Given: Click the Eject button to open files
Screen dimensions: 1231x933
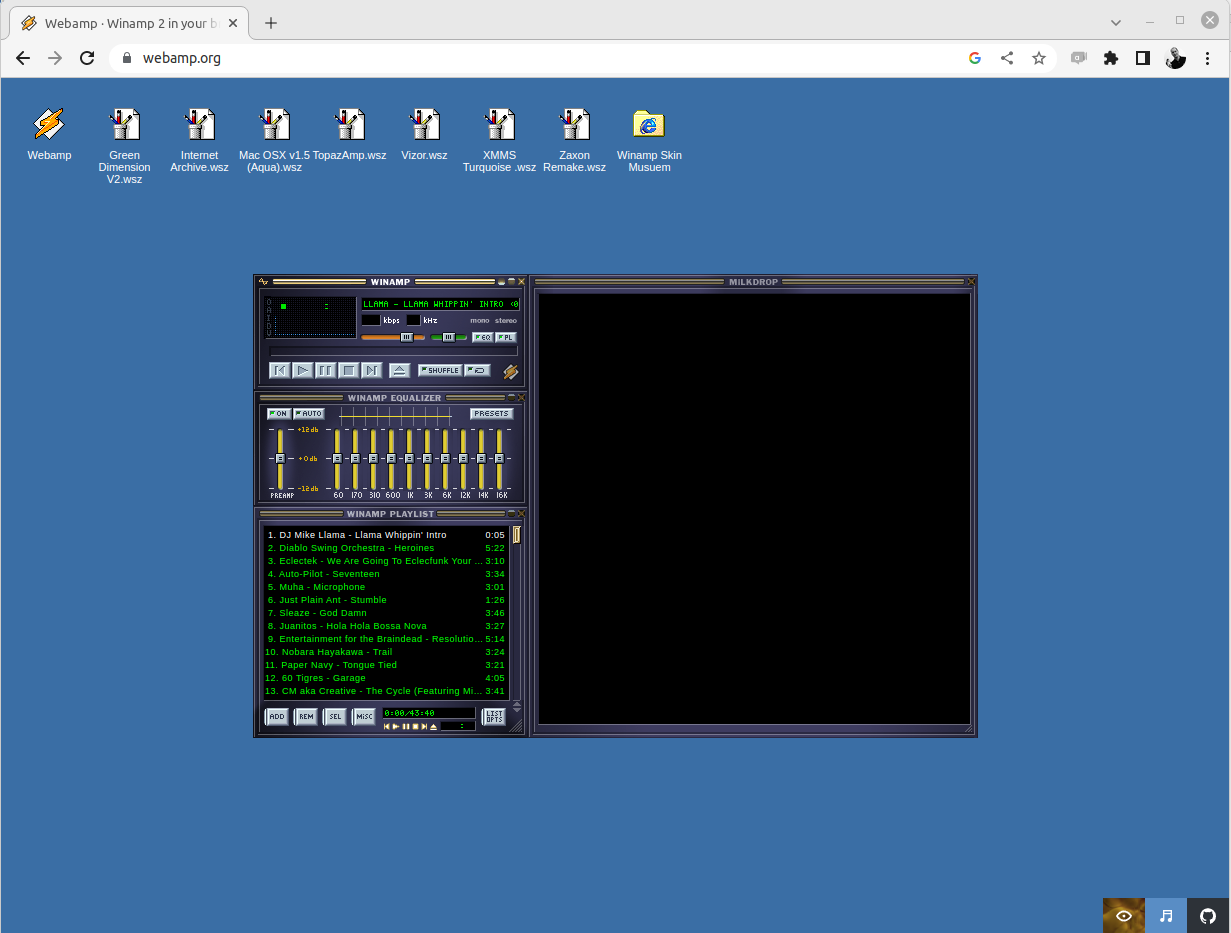Looking at the screenshot, I should click(x=399, y=370).
